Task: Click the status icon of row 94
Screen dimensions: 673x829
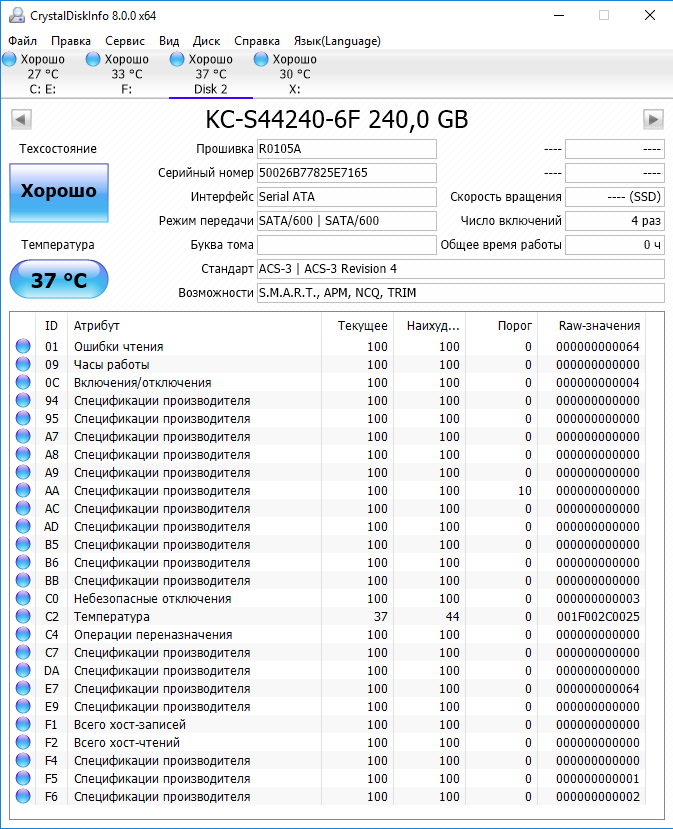Action: [x=23, y=400]
